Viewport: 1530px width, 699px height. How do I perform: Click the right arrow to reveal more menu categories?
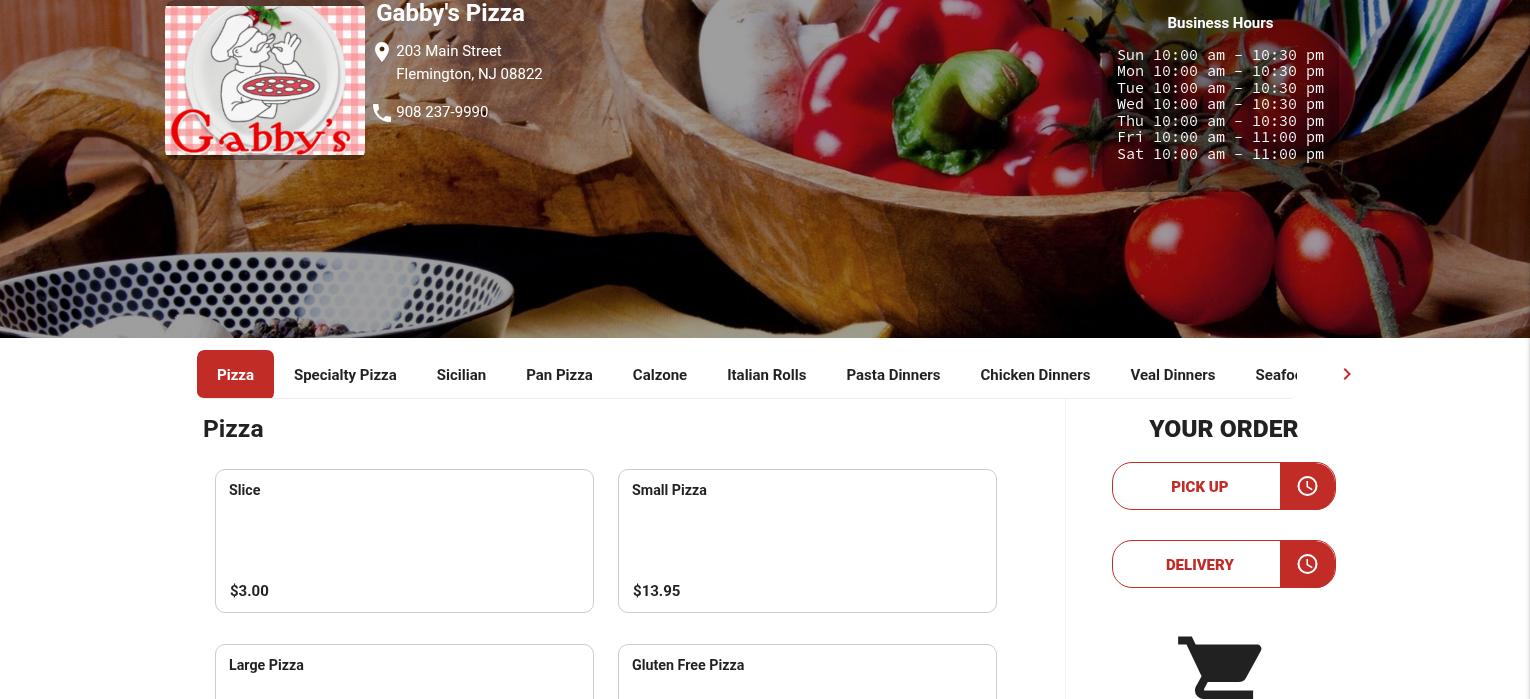1346,374
